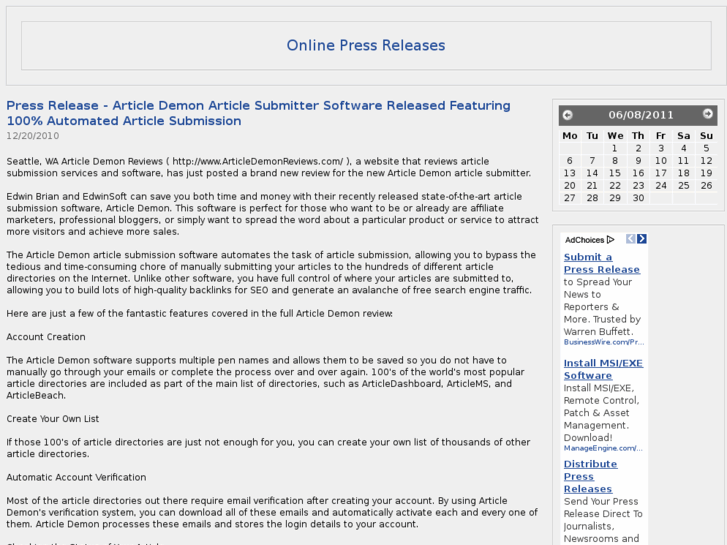
Task: Go to next month in calendar
Action: click(x=708, y=115)
